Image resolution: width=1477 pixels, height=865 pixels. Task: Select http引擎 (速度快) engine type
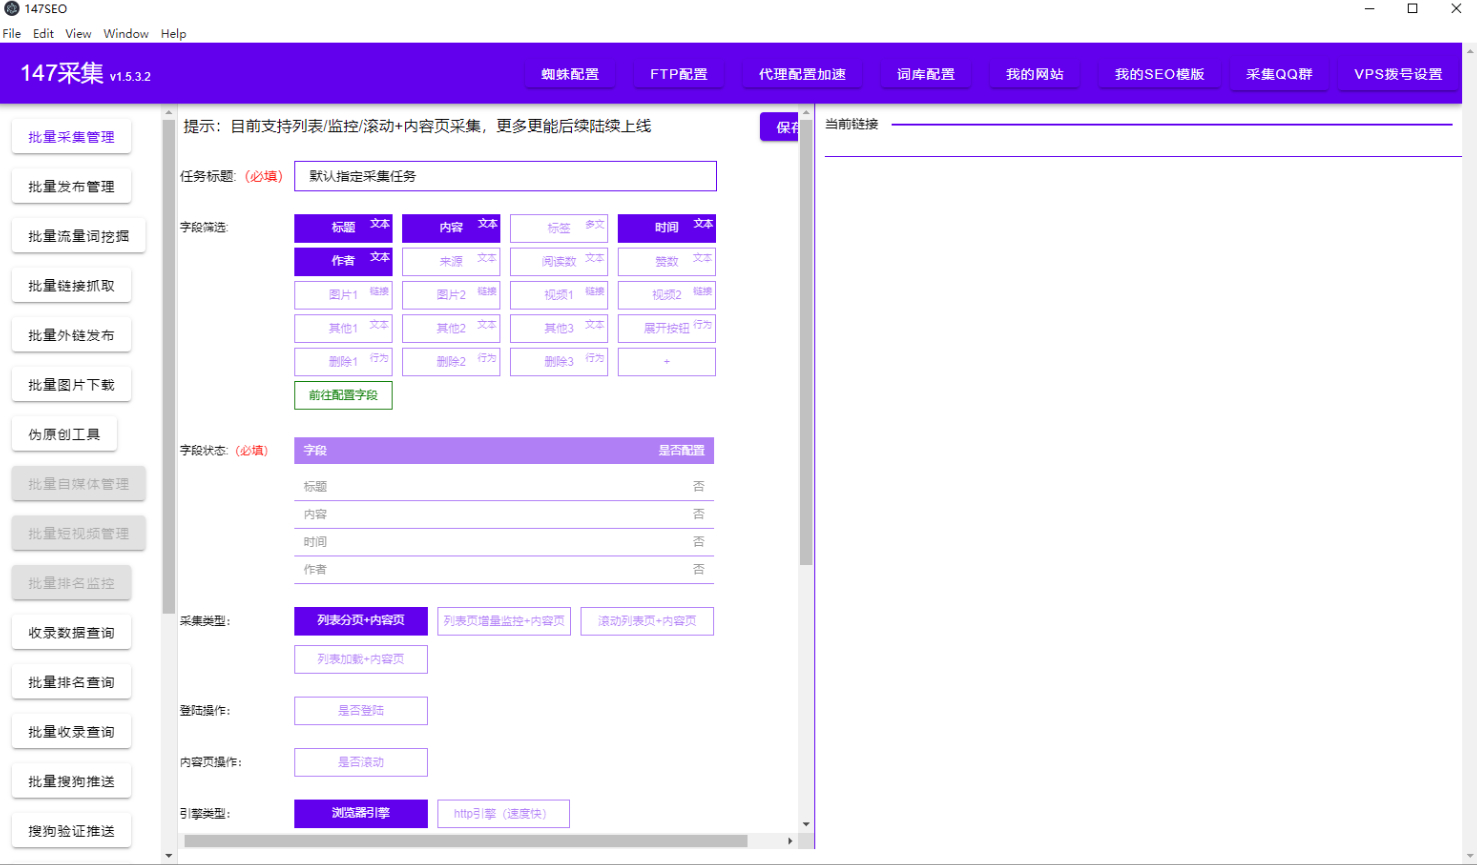[x=504, y=814]
